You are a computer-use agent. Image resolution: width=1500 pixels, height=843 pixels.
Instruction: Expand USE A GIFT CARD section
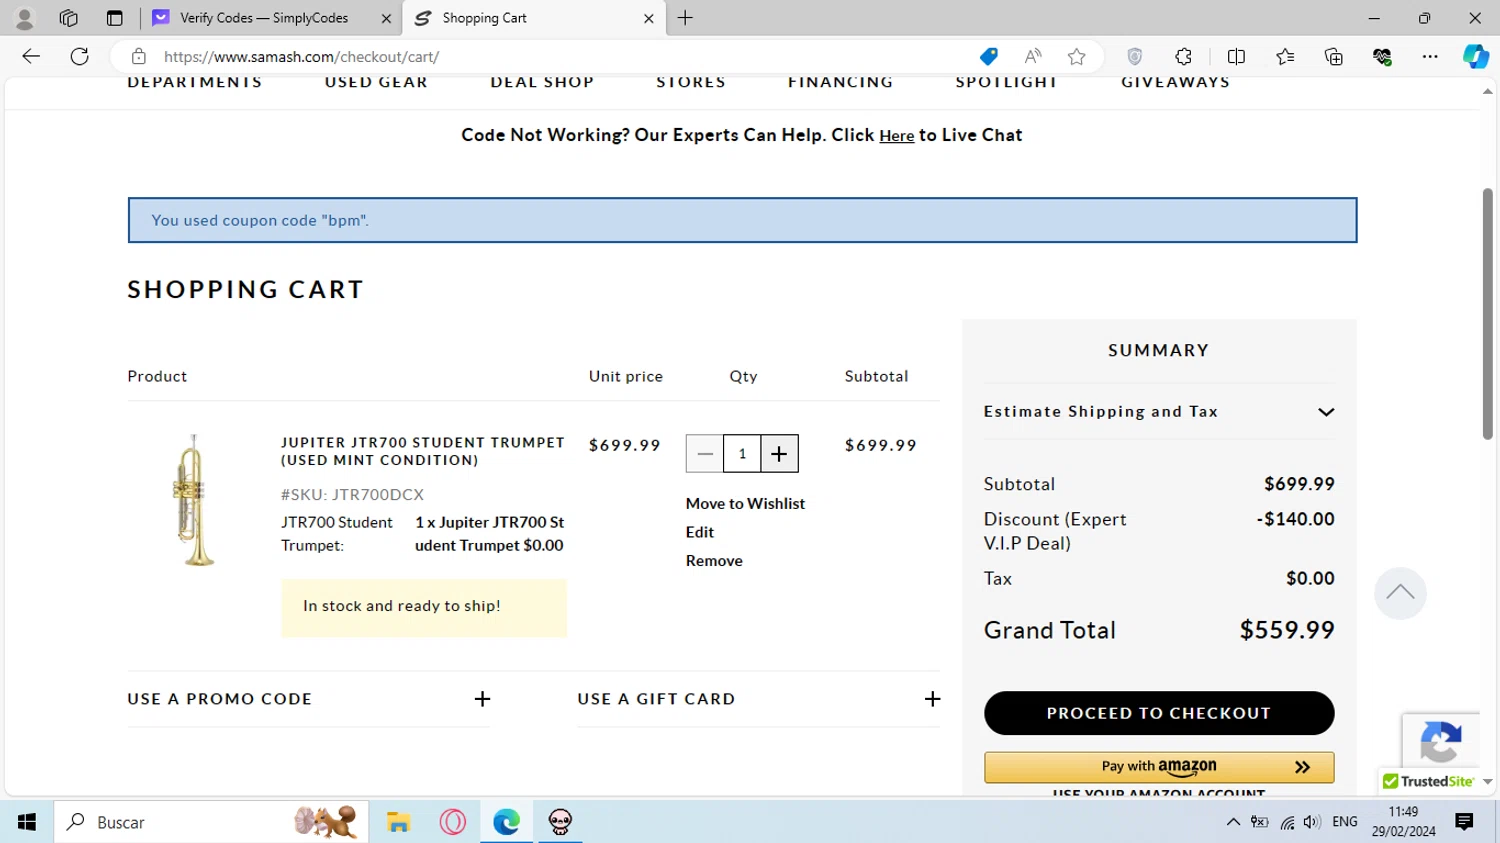[x=758, y=699]
